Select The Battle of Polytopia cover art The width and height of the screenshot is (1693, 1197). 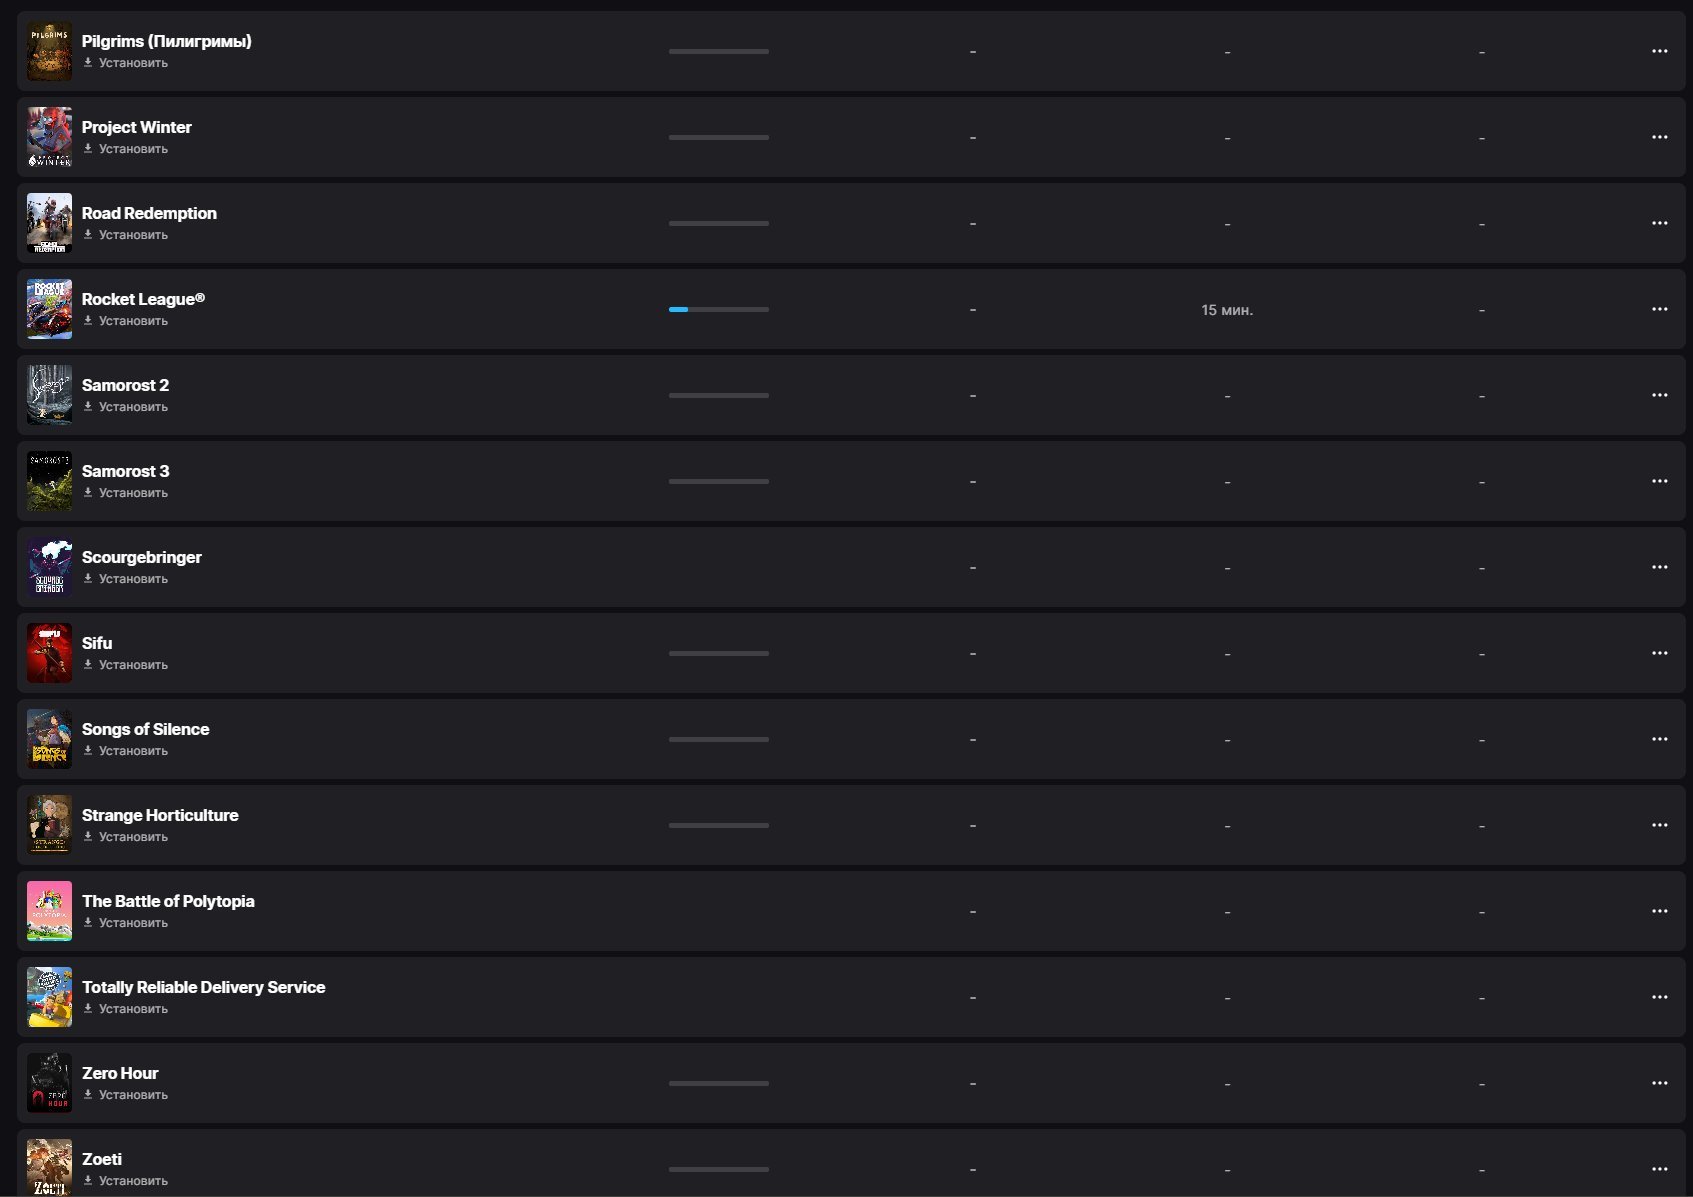point(49,911)
